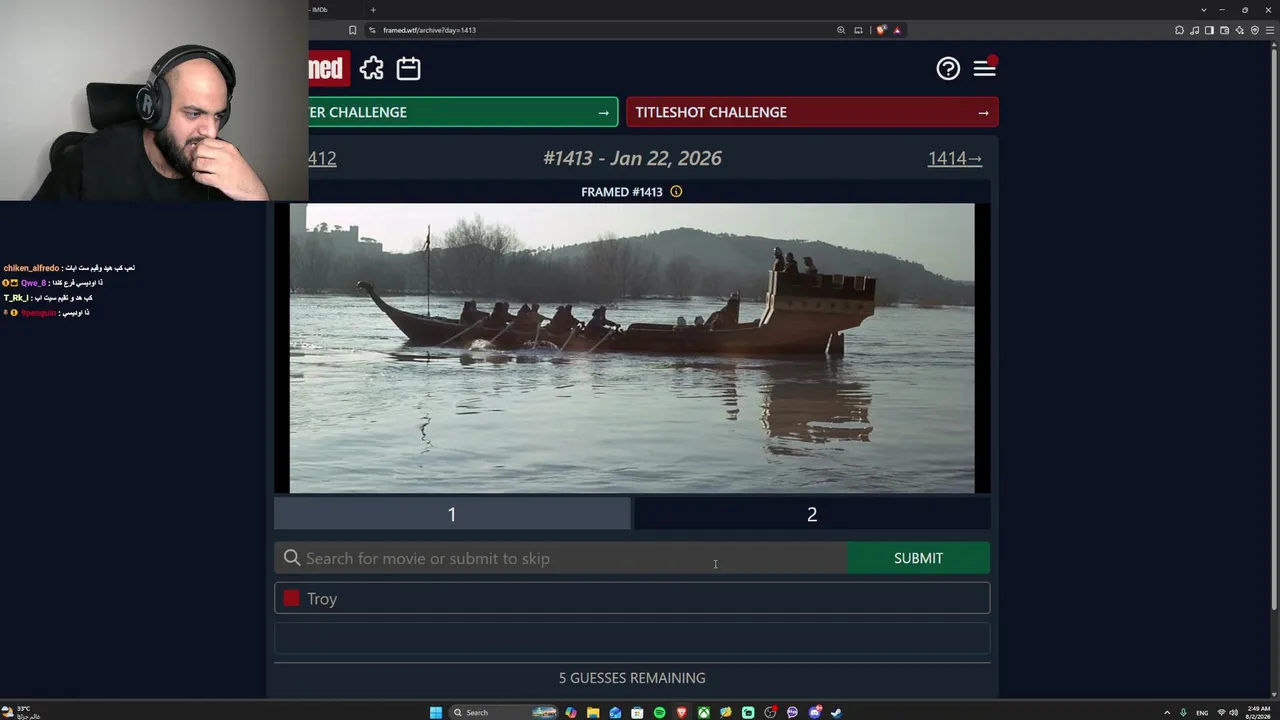Click the "5 GUESSES REMAINING" text
Image resolution: width=1280 pixels, height=720 pixels.
point(632,678)
